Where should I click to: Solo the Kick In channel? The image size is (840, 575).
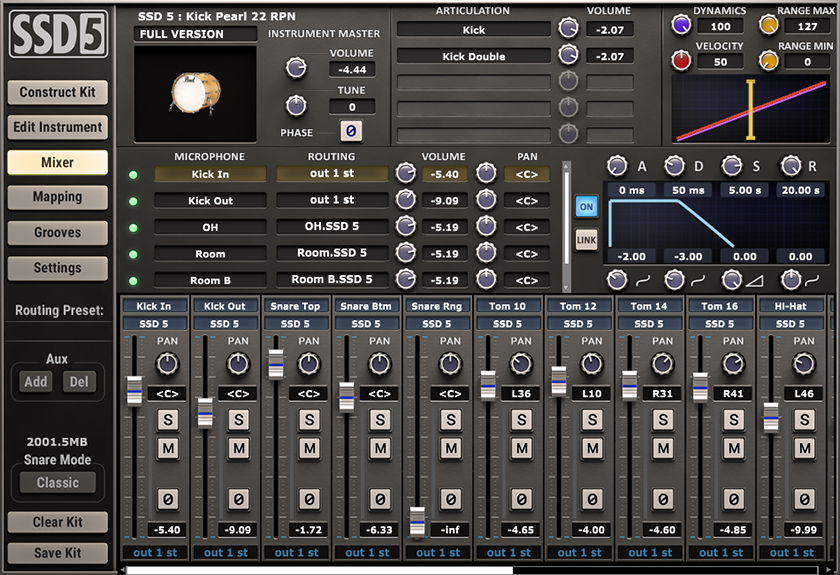click(167, 419)
